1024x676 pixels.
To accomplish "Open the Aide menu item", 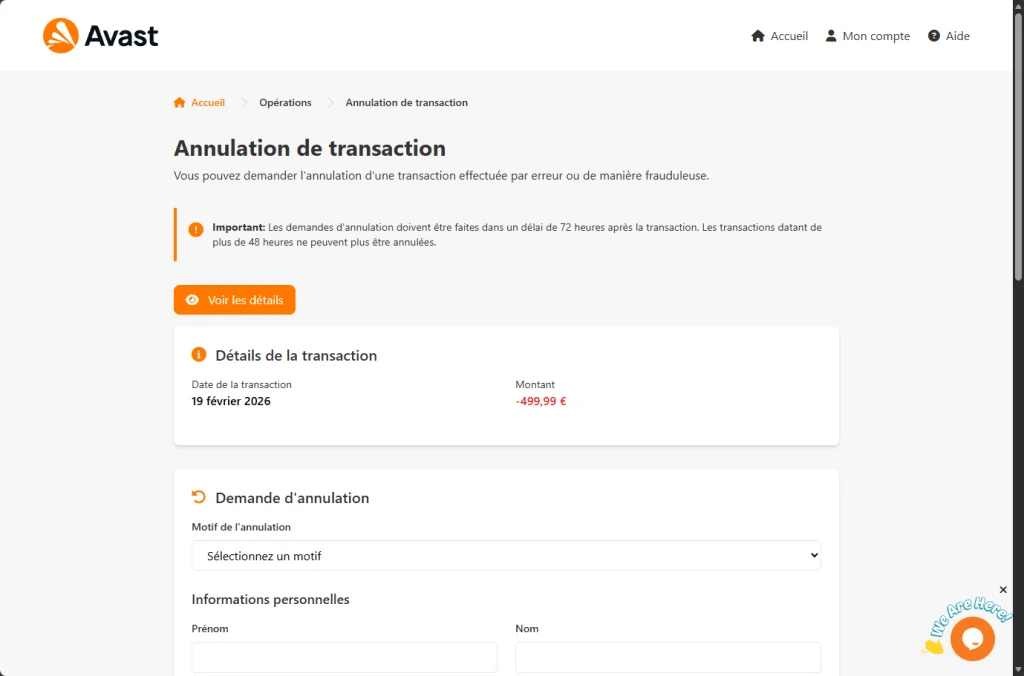I will [x=954, y=35].
